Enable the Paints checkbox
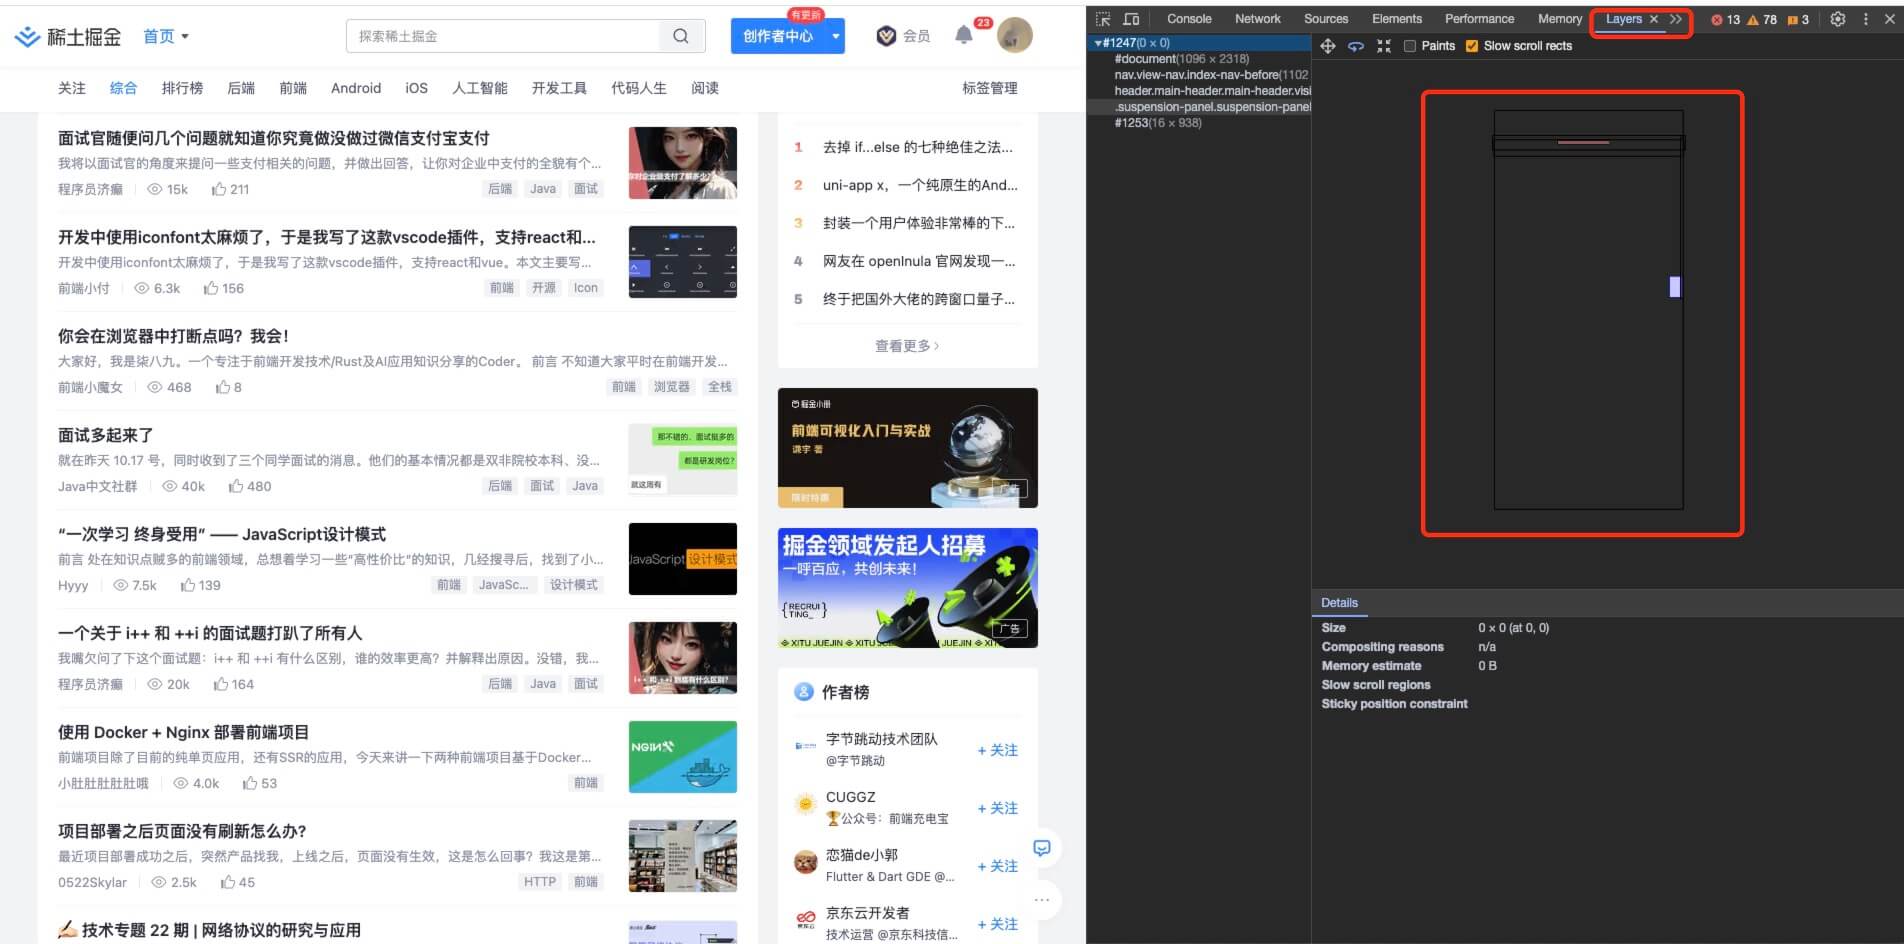Screen dimensions: 1904x944 point(1410,46)
